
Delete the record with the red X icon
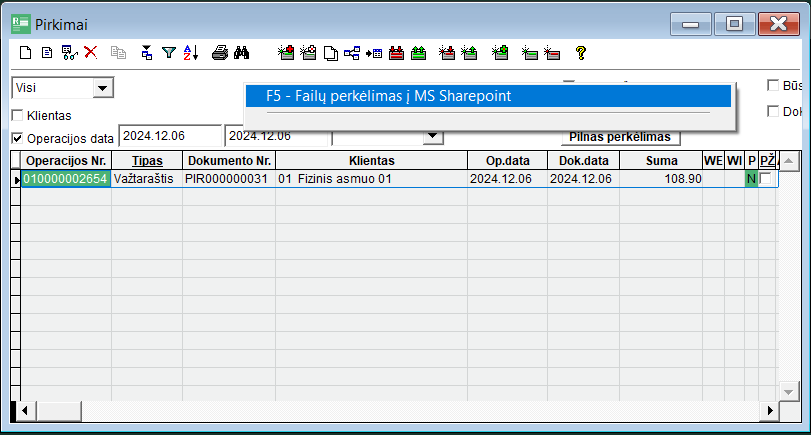pos(91,52)
